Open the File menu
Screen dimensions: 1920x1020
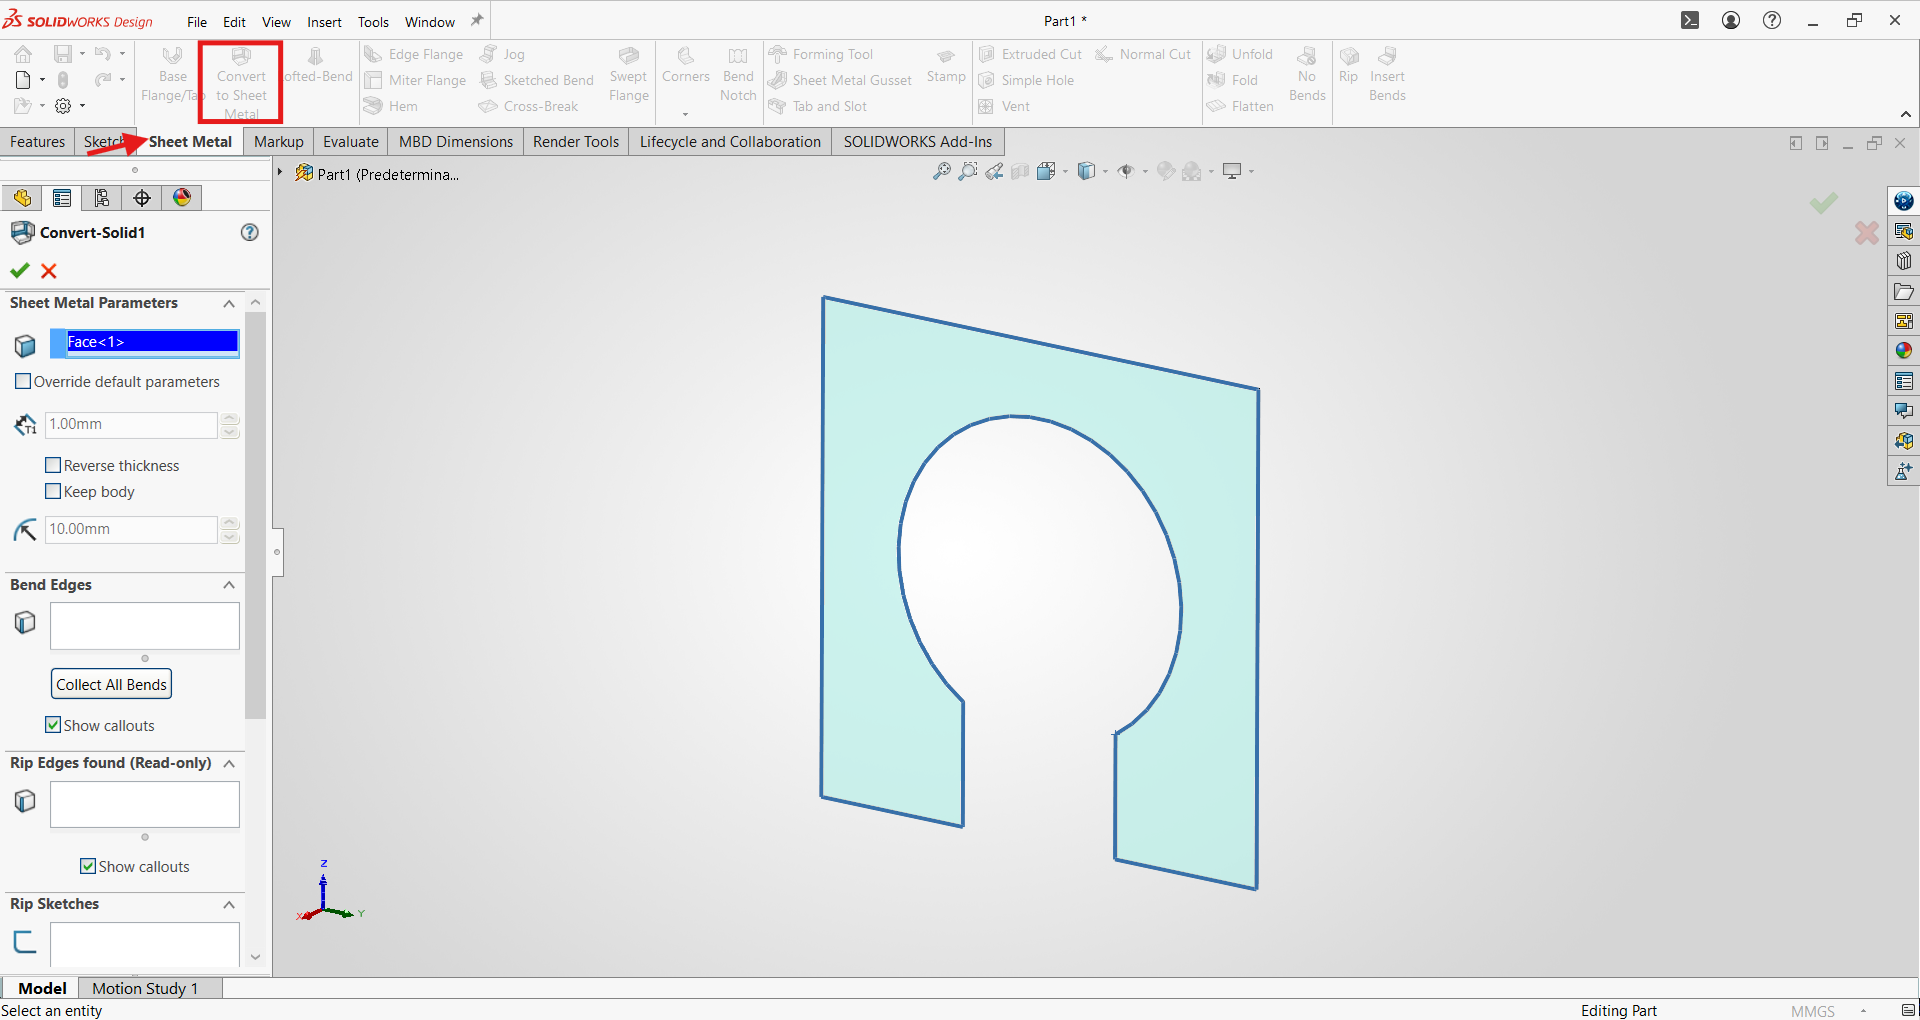point(197,22)
